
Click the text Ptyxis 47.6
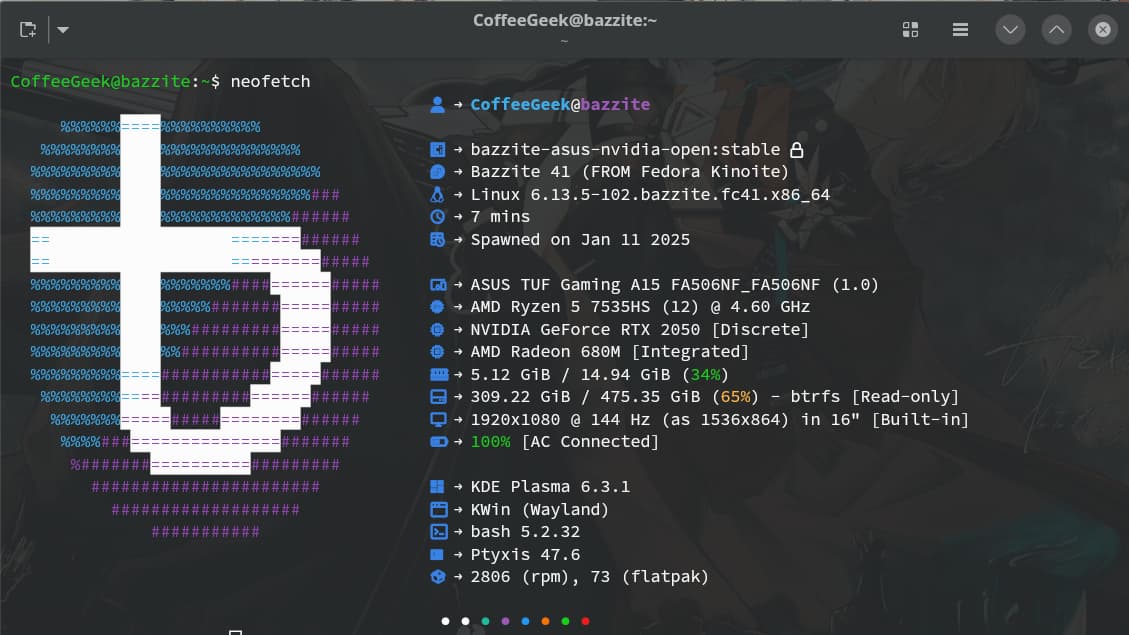(525, 554)
